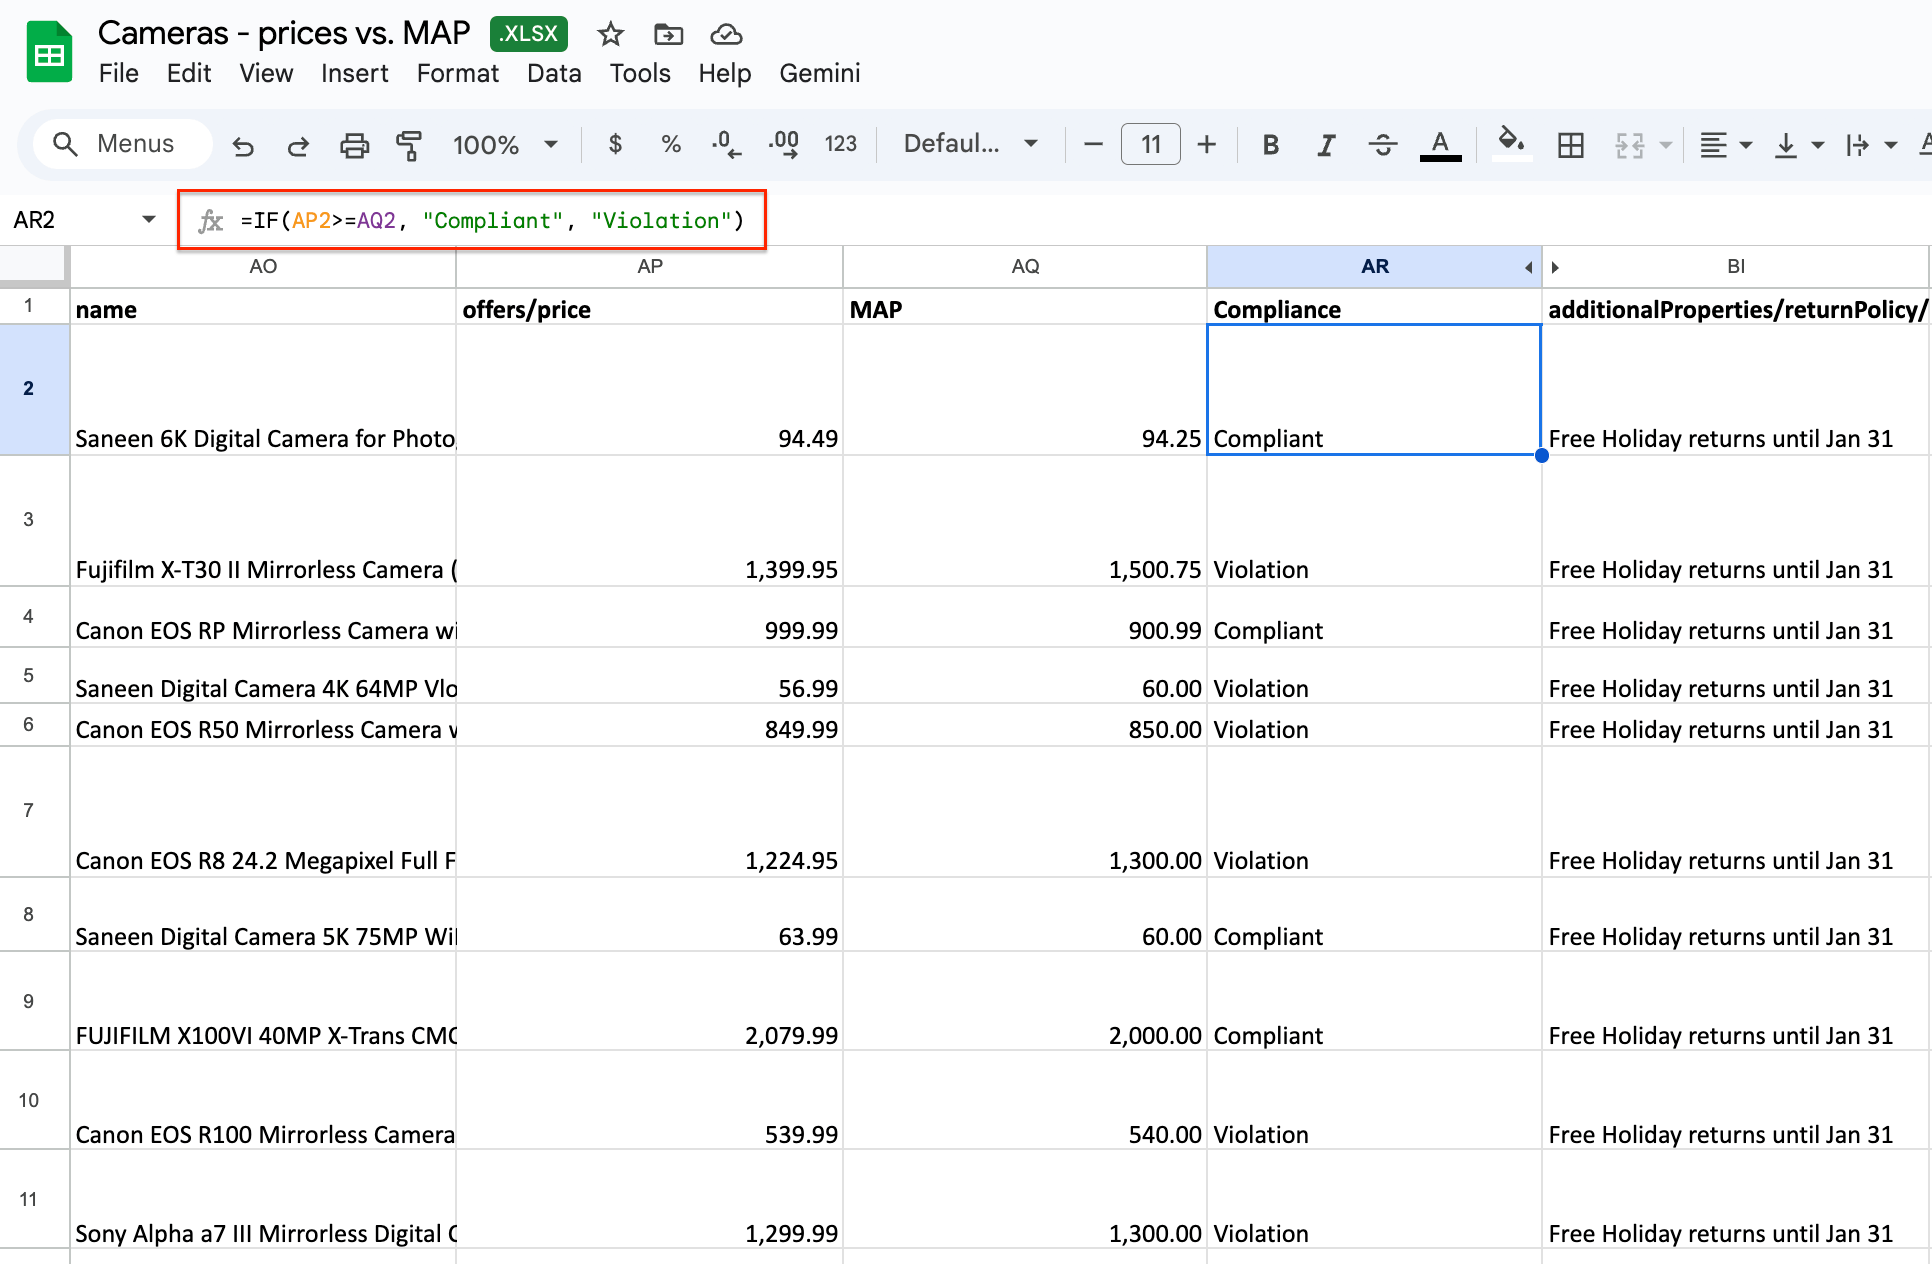Open the font family dropdown
This screenshot has height=1264, width=1932.
click(x=970, y=144)
